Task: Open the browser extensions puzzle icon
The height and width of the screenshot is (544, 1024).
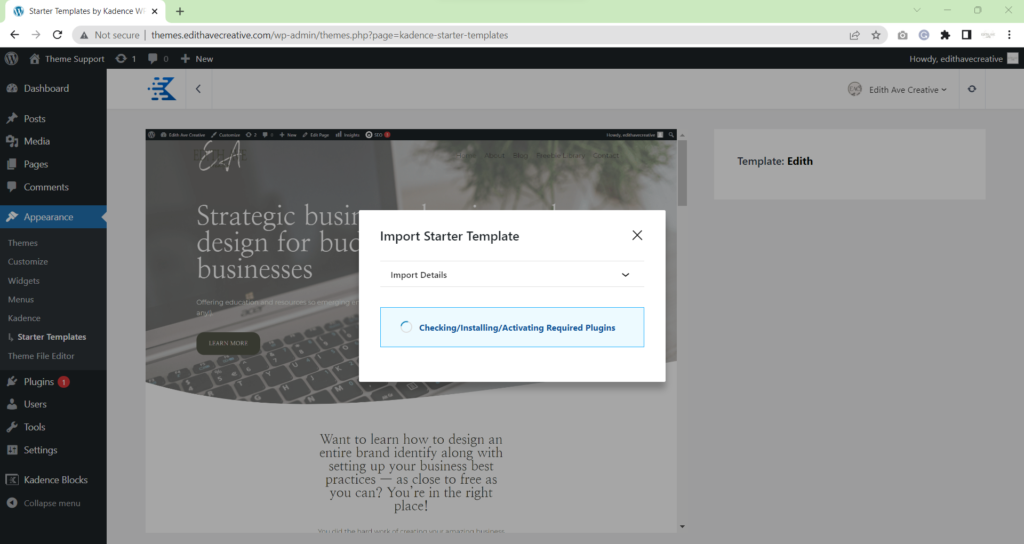Action: 945,34
